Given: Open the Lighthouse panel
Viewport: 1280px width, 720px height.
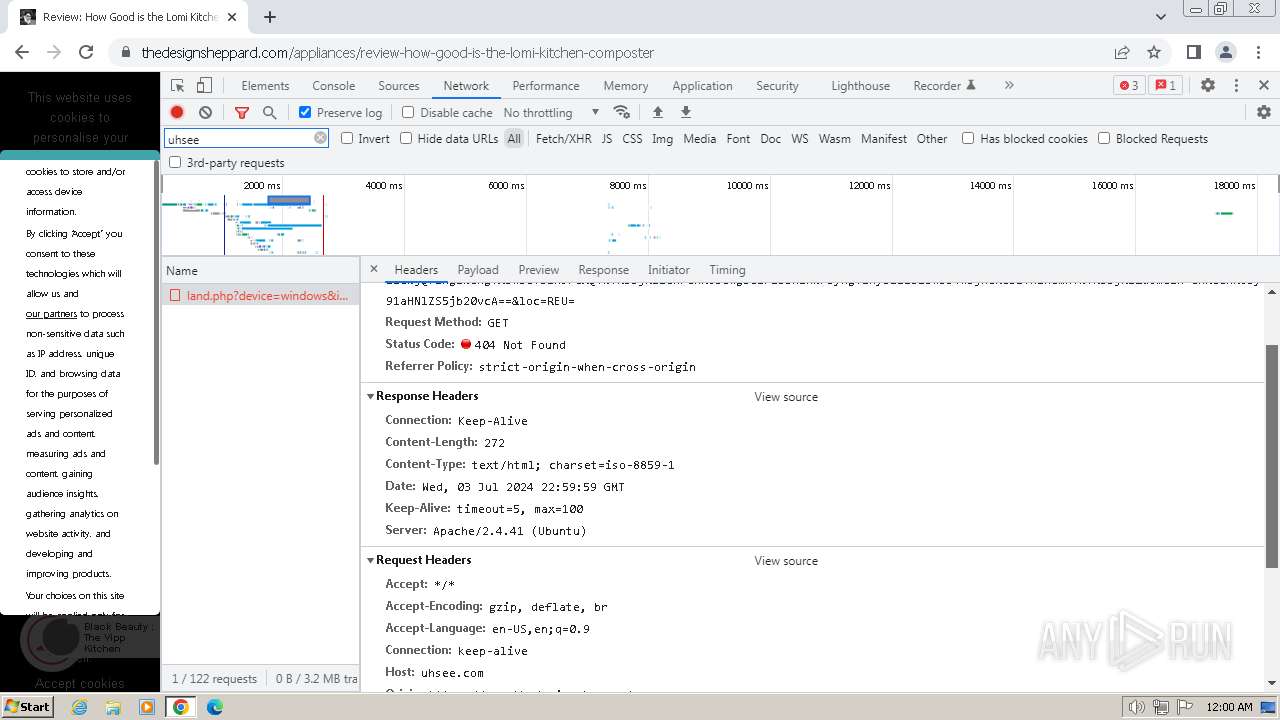Looking at the screenshot, I should click(860, 86).
